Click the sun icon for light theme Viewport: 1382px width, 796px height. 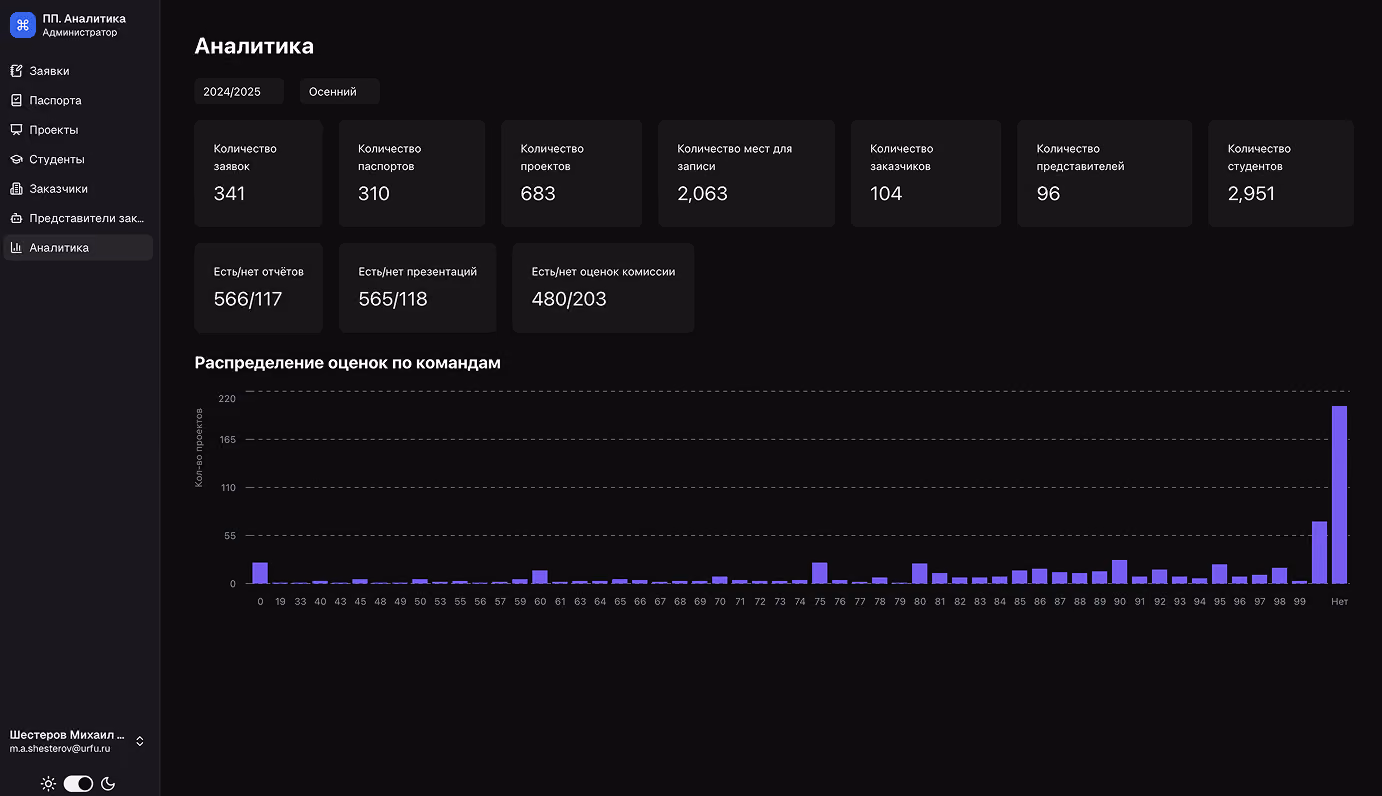pyautogui.click(x=48, y=784)
